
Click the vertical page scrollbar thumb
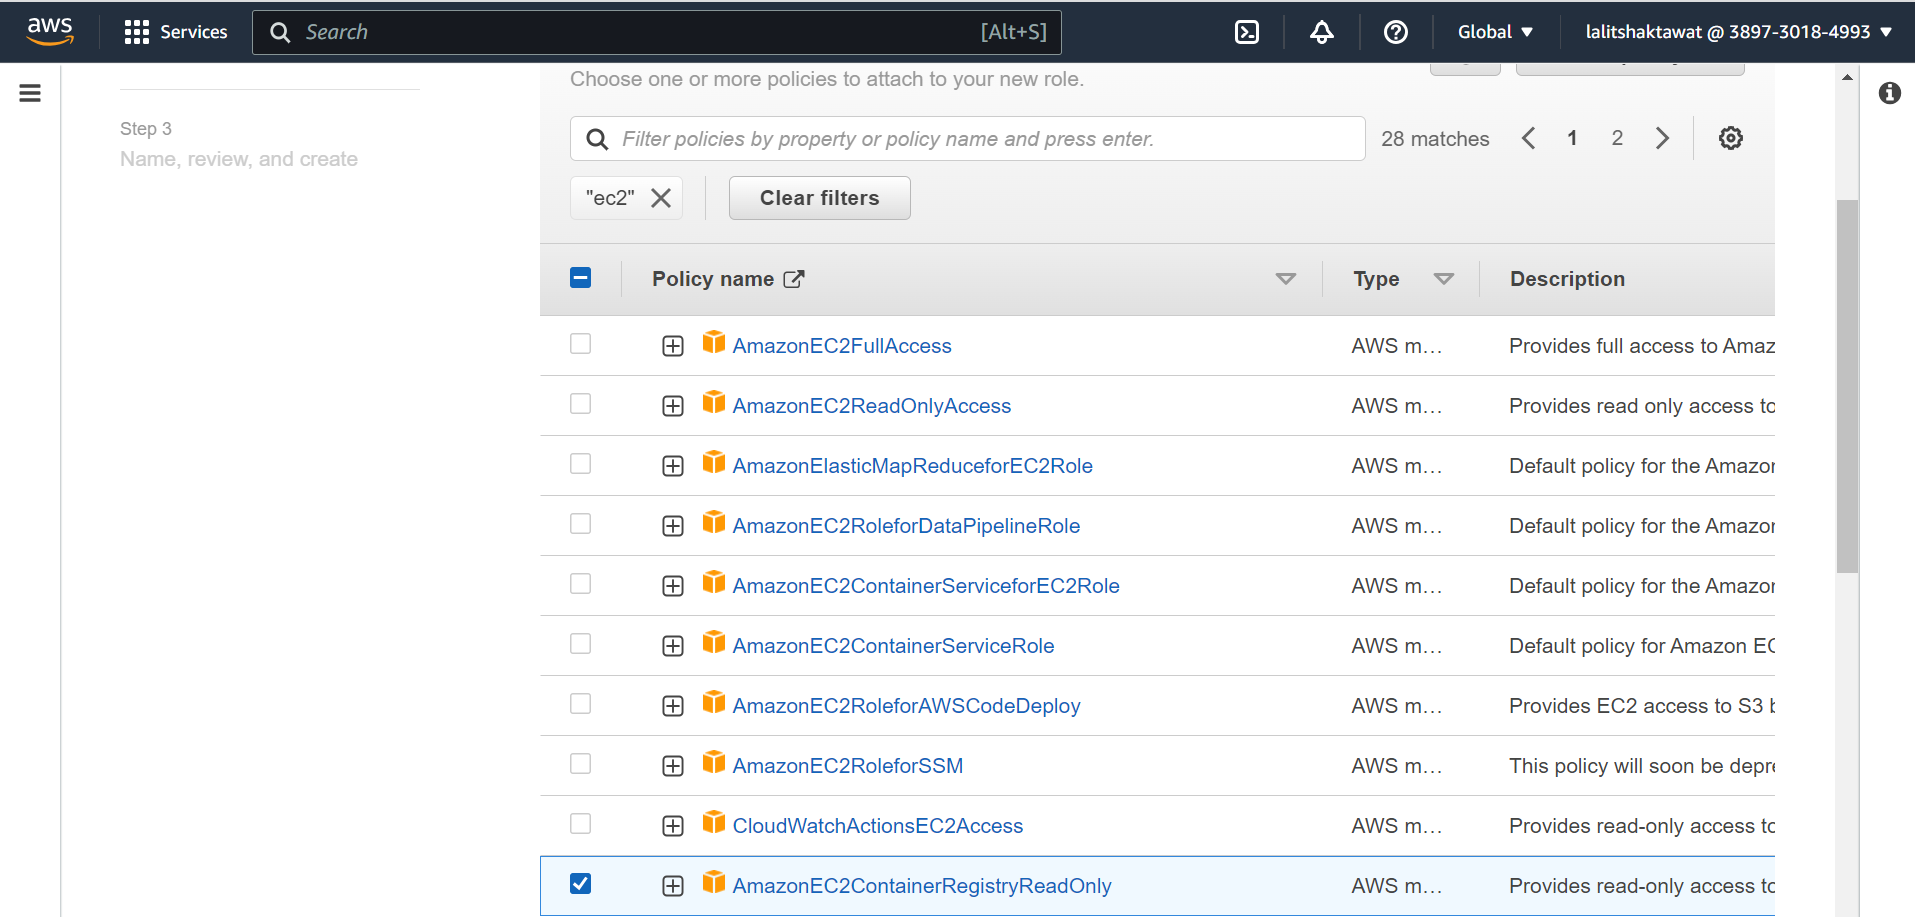(x=1847, y=386)
